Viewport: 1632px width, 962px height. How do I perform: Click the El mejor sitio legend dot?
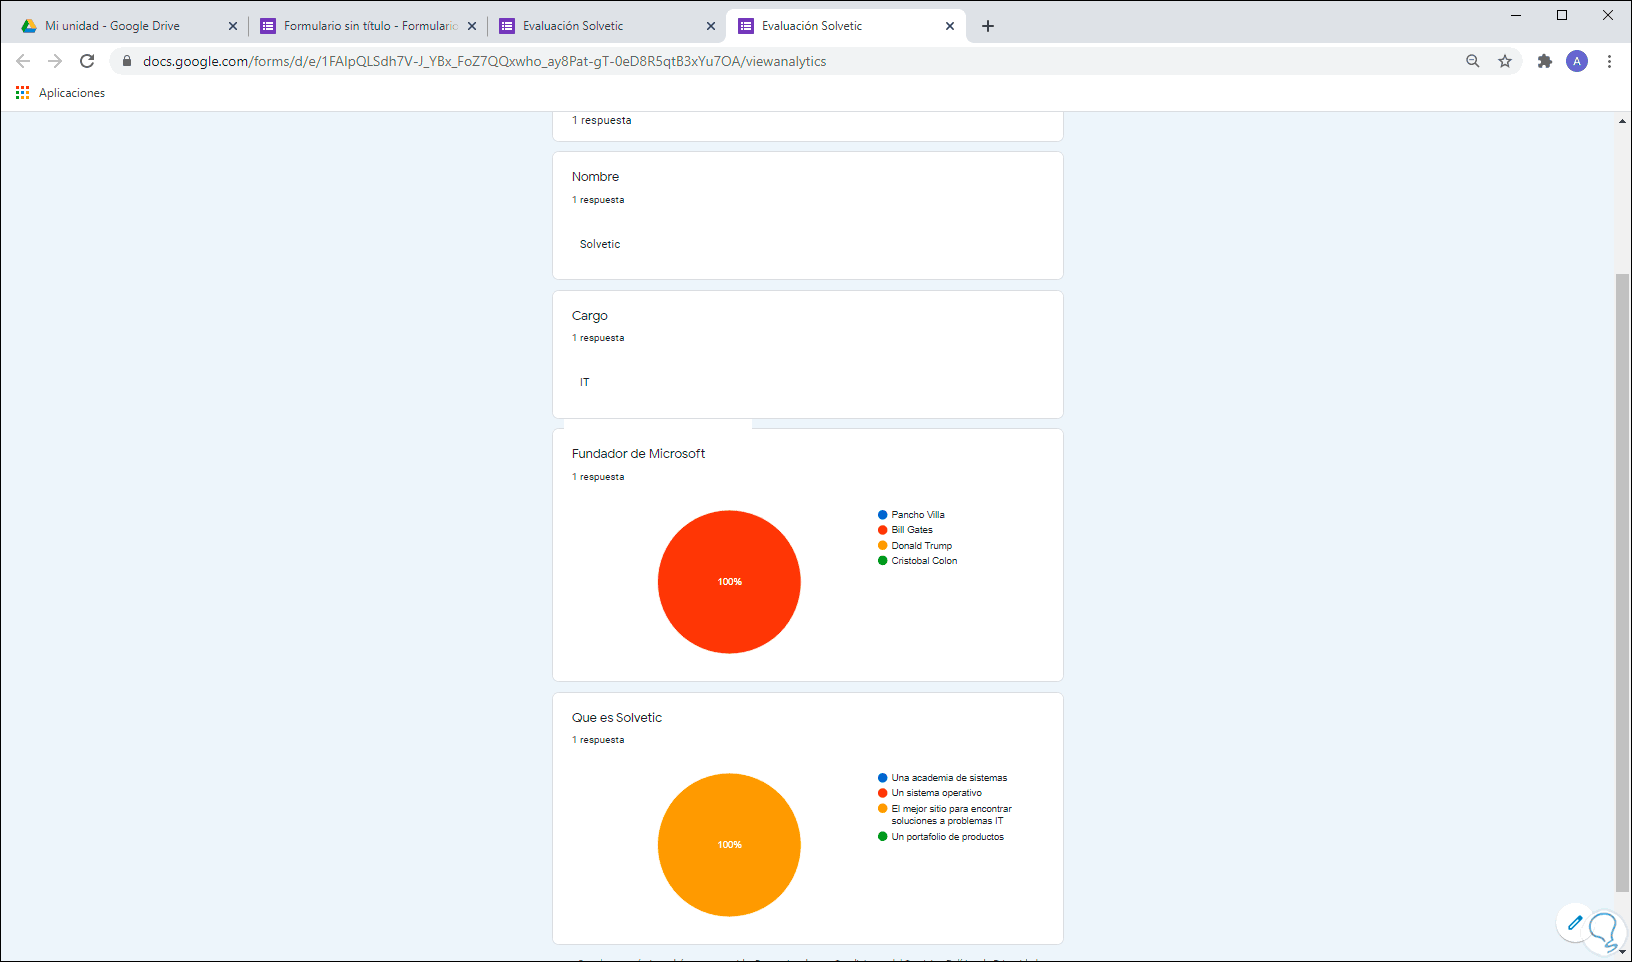point(883,809)
